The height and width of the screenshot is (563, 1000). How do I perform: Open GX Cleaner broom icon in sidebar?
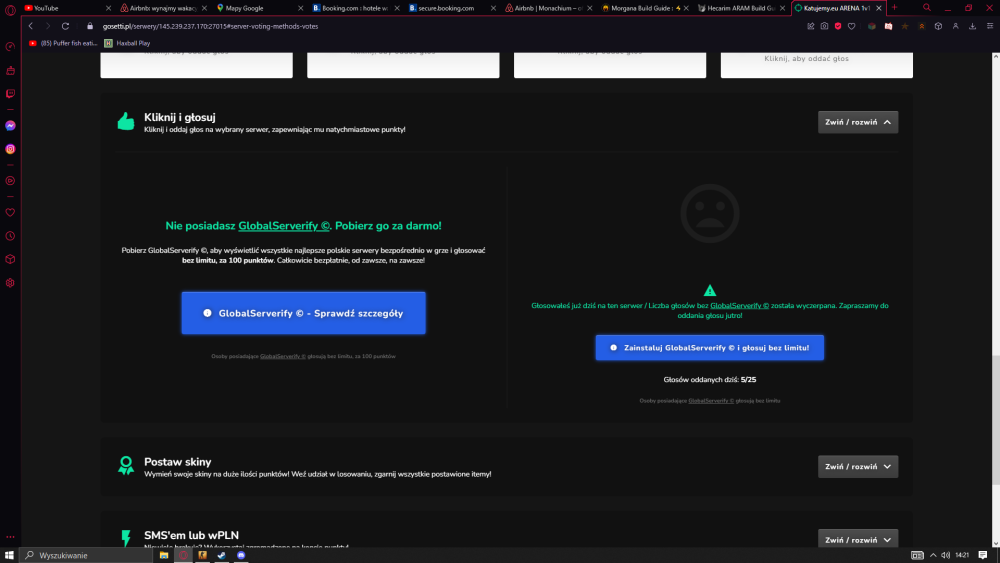coord(10,71)
